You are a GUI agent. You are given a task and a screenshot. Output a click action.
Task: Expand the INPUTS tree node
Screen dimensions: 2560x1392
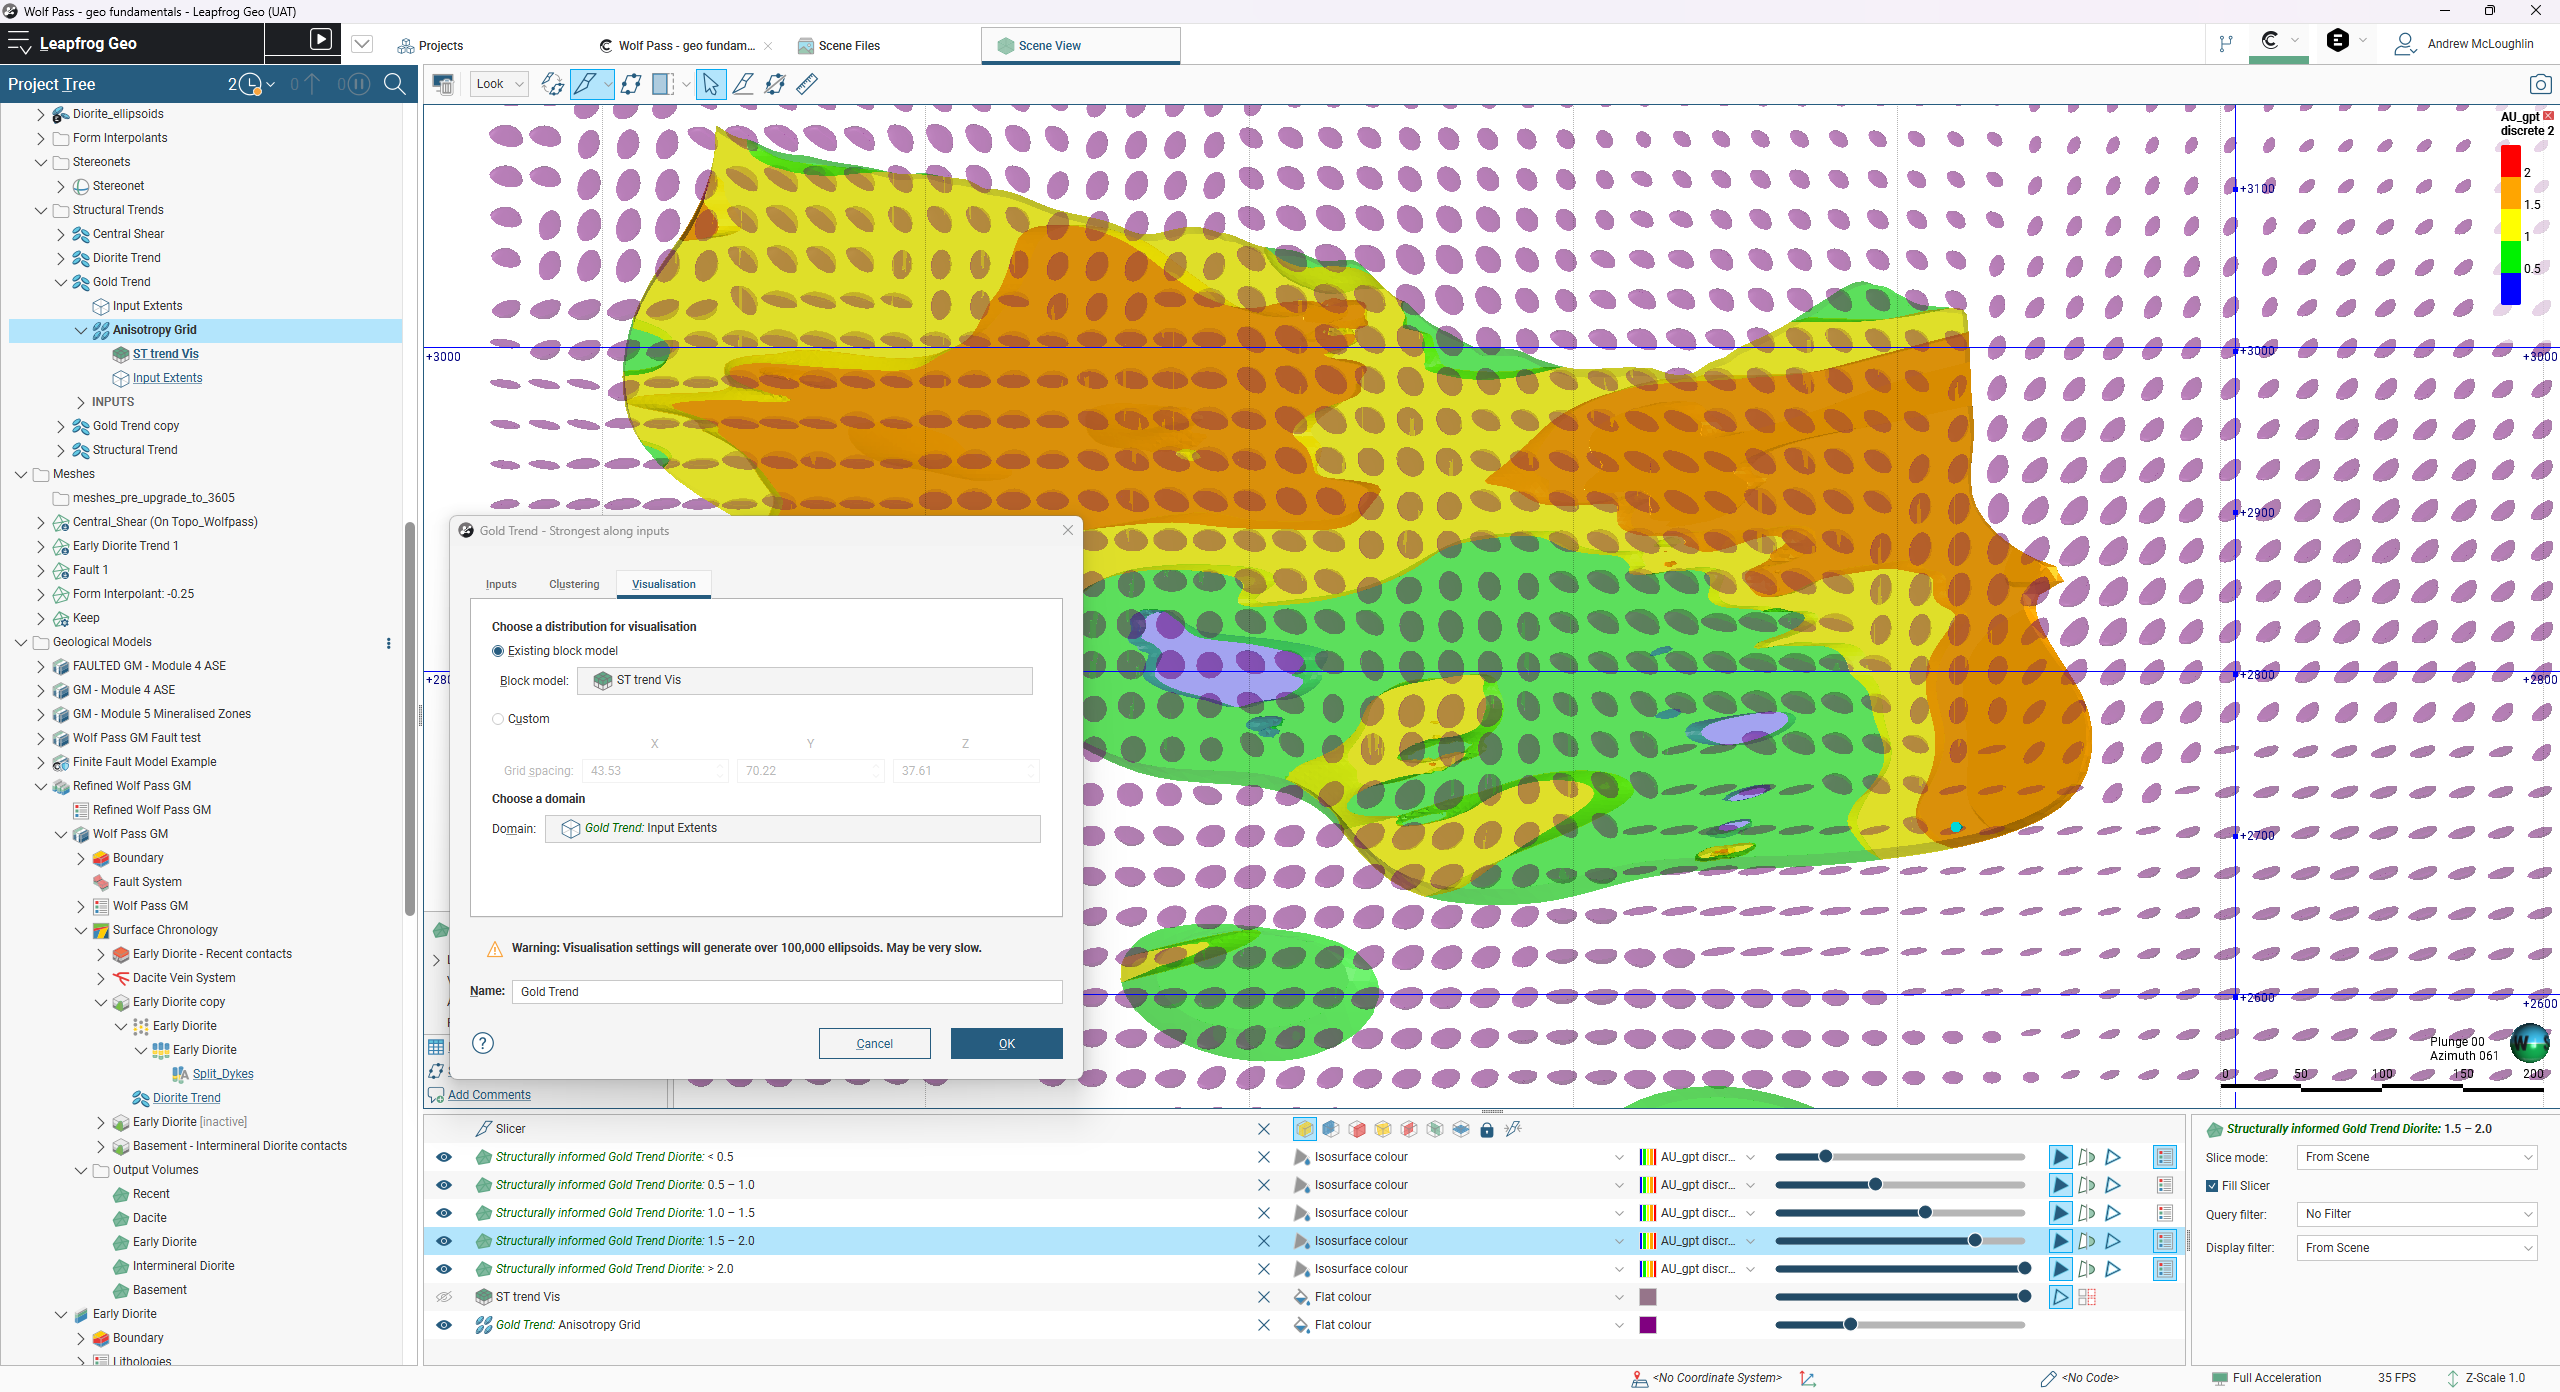tap(81, 402)
